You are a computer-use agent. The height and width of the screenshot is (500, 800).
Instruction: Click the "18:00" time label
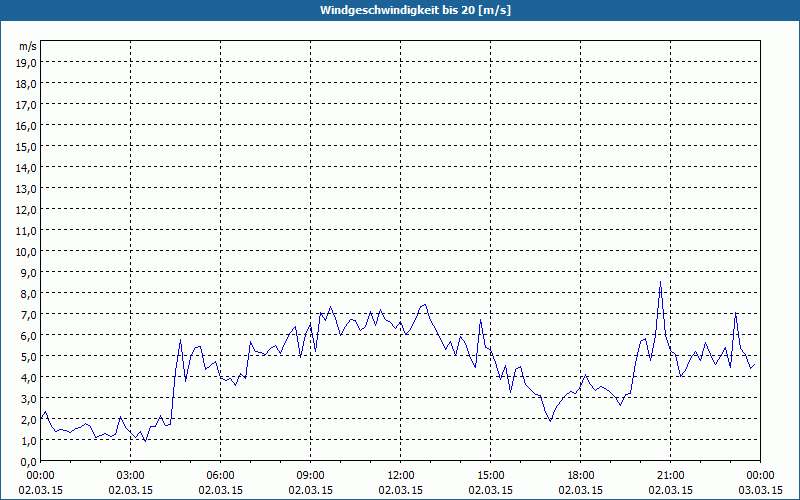coord(580,476)
